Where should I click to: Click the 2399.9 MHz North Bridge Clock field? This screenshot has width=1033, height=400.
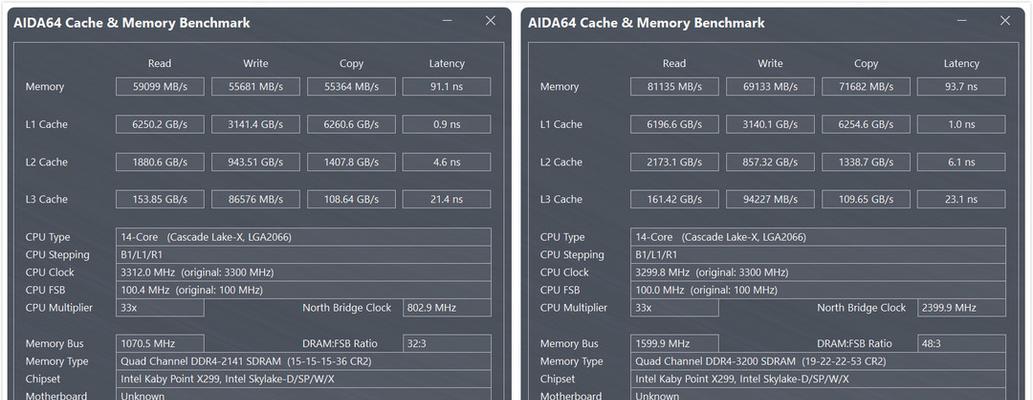tap(961, 308)
